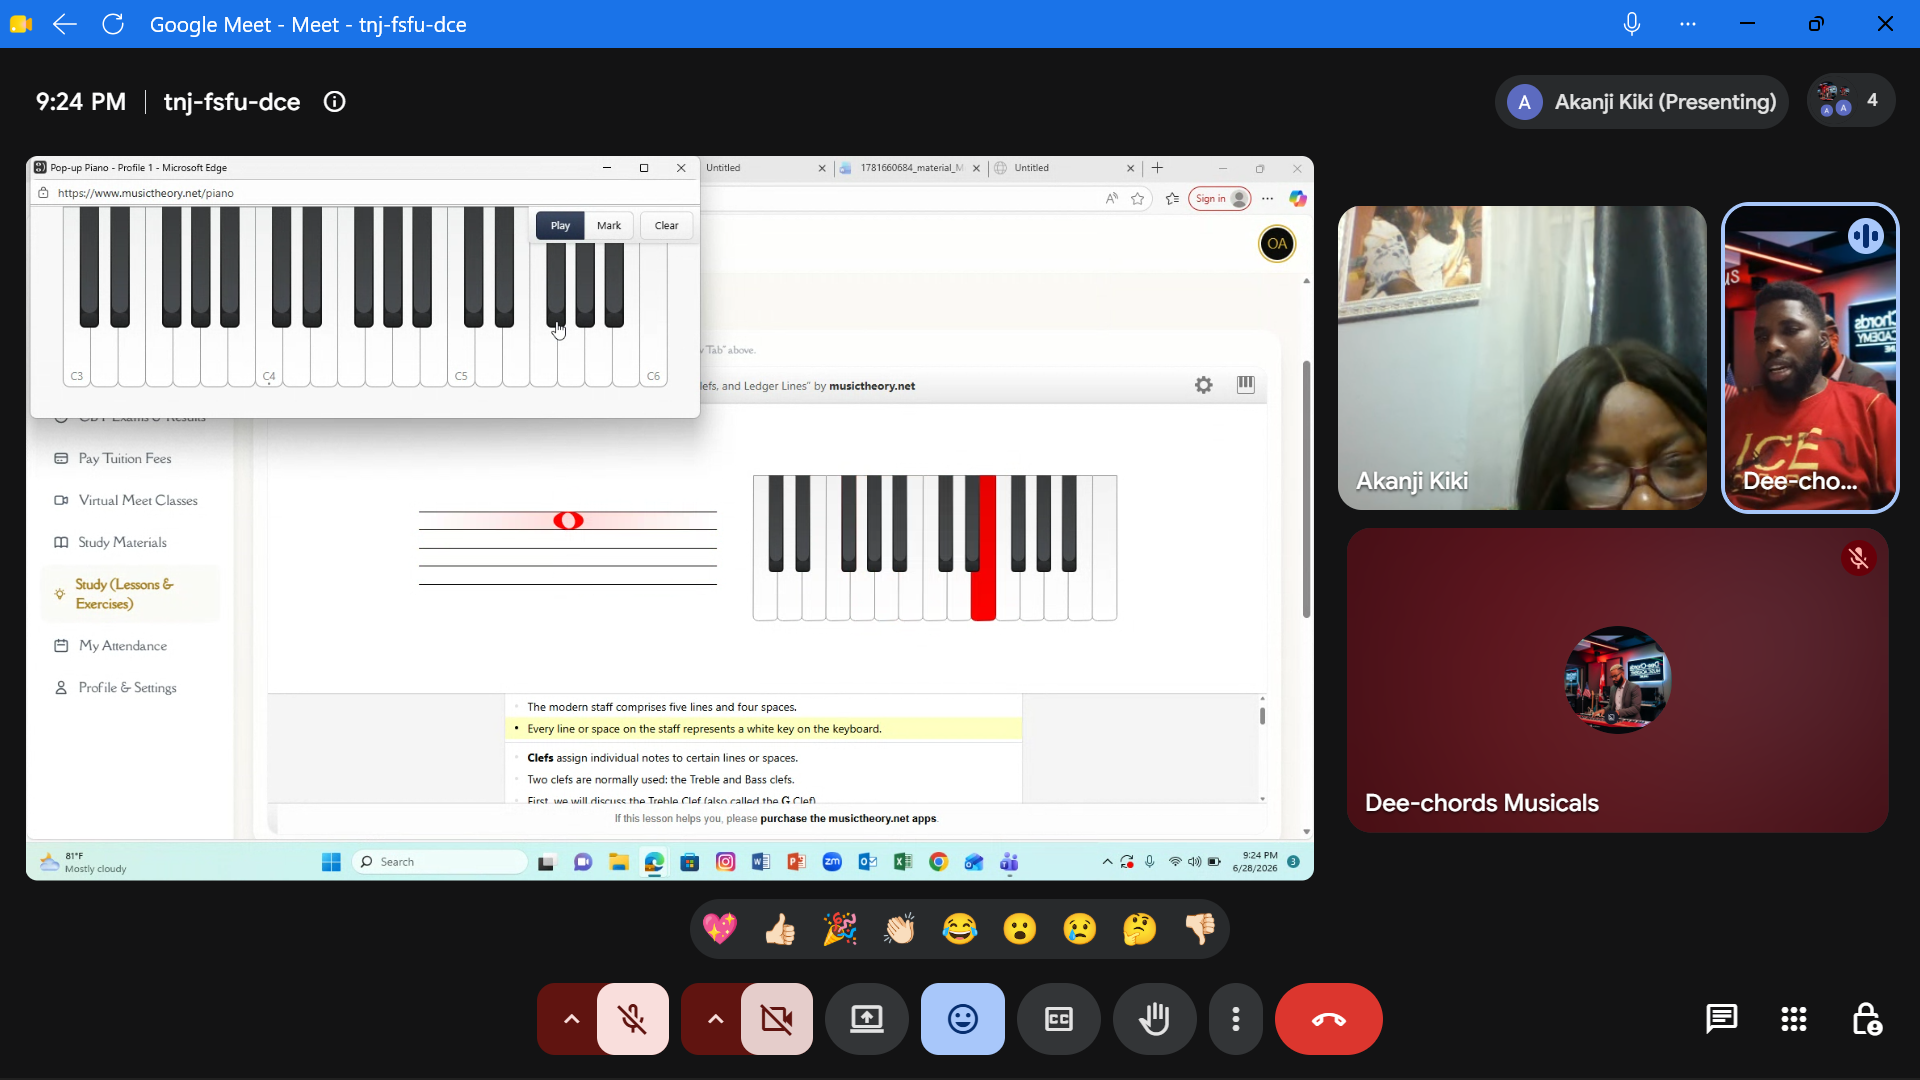Image resolution: width=1920 pixels, height=1080 pixels.
Task: Click the microphone icon in title bar
Action: point(1631,24)
